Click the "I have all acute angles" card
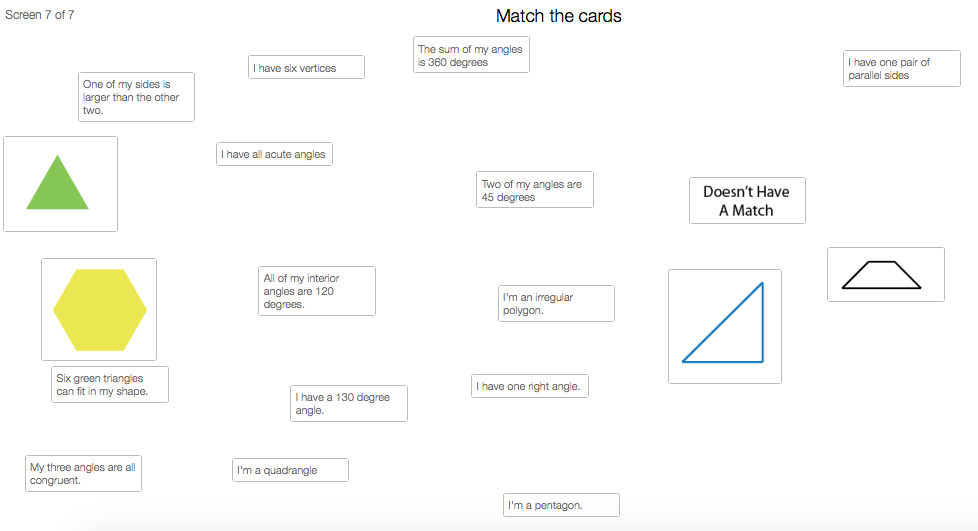The height and width of the screenshot is (531, 978). (x=273, y=154)
